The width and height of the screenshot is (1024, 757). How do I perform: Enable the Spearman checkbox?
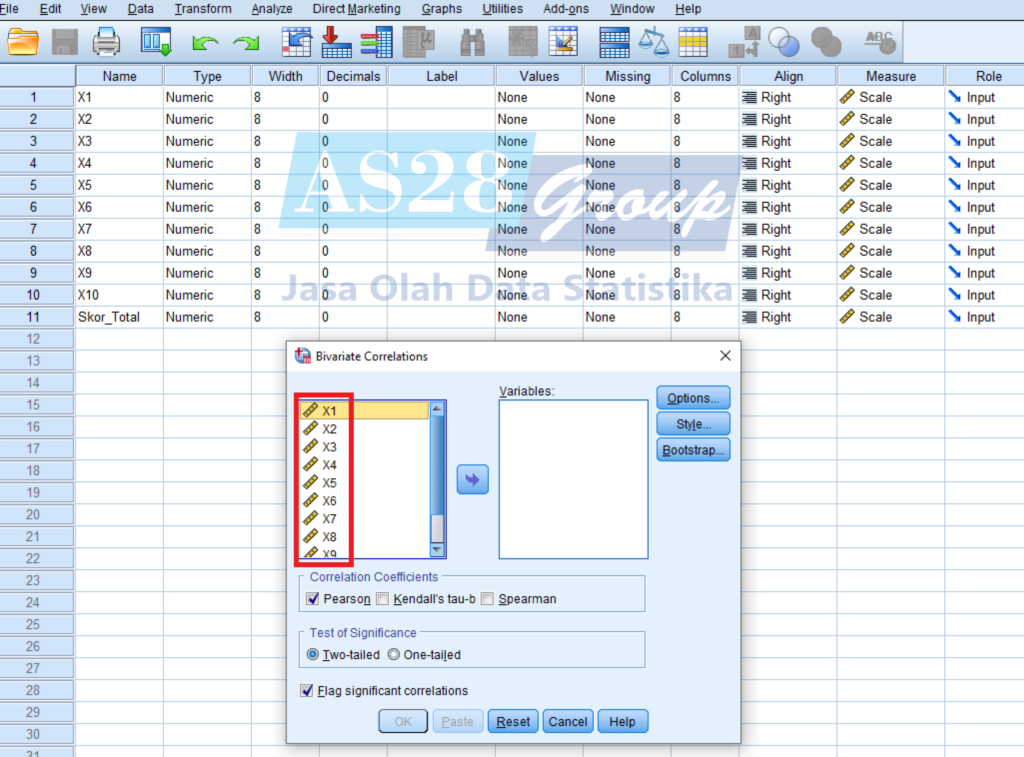tap(488, 599)
